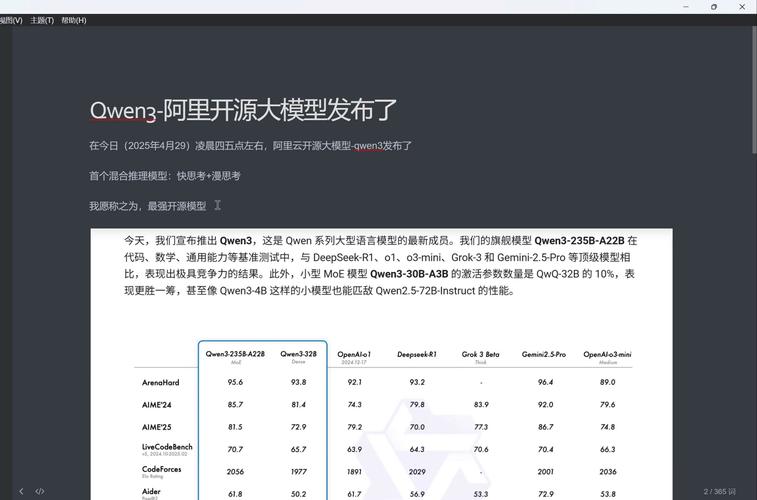Click the Grok 3 Beta column header
The height and width of the screenshot is (500, 757).
[480, 357]
